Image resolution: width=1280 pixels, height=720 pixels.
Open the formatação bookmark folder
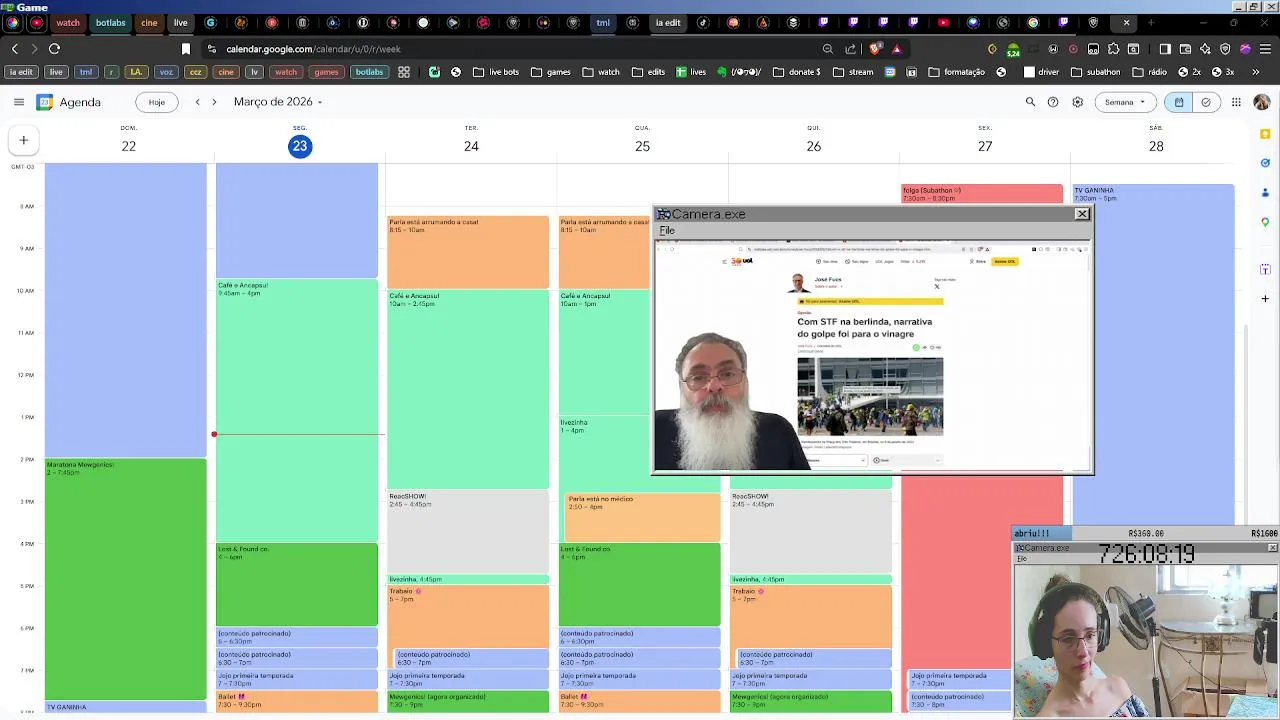(x=957, y=72)
